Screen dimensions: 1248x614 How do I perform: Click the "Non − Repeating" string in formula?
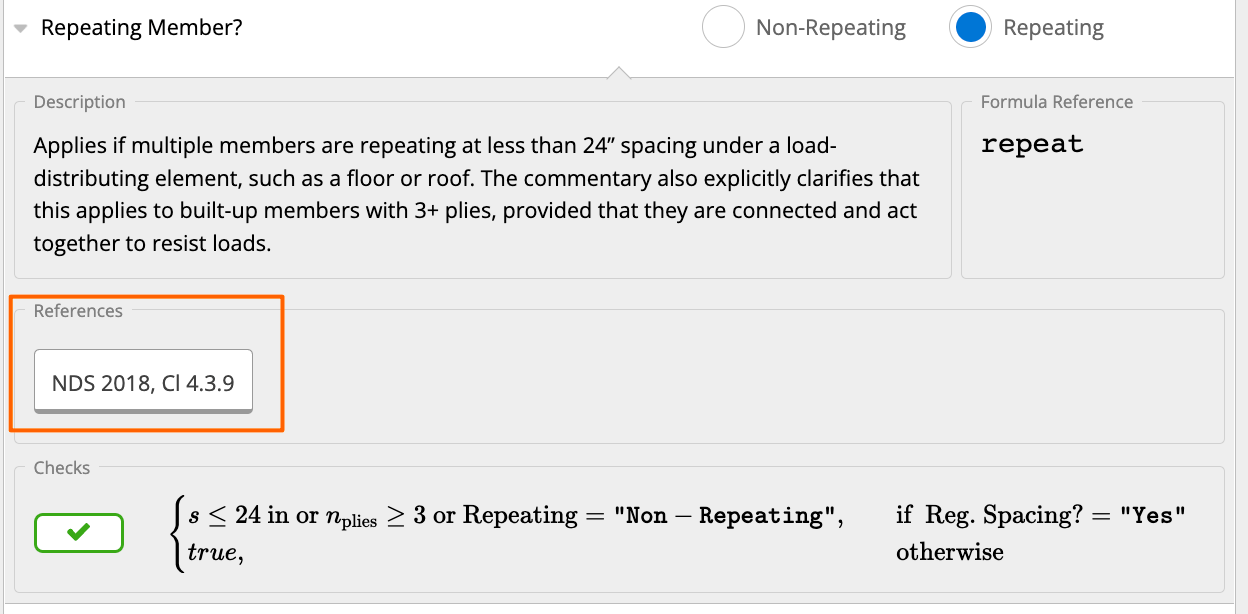(x=725, y=516)
